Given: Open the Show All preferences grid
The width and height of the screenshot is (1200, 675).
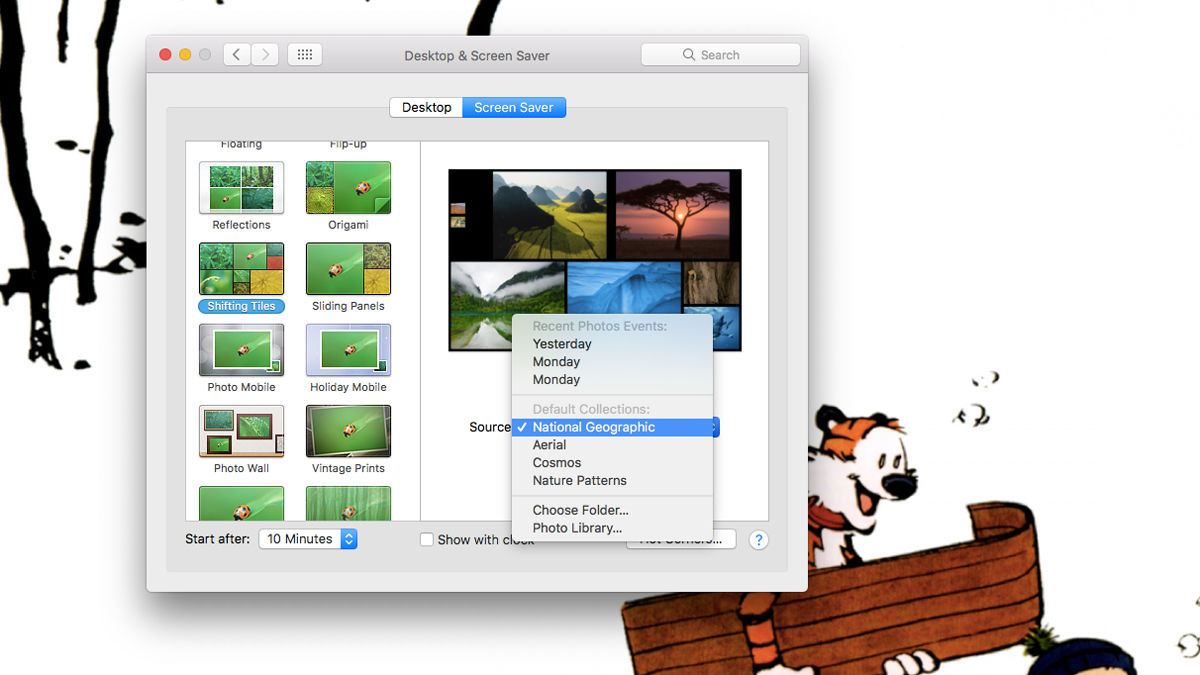Looking at the screenshot, I should 305,55.
